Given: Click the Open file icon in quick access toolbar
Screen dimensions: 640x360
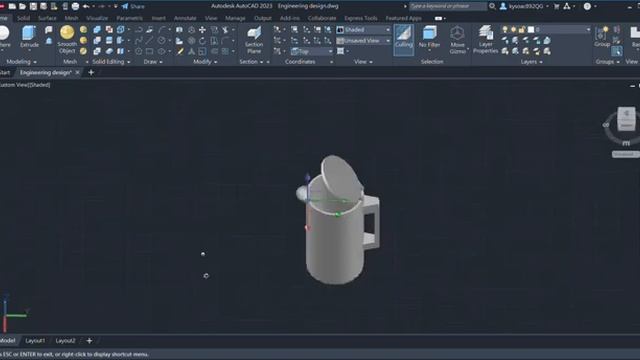Looking at the screenshot, I should pos(22,6).
